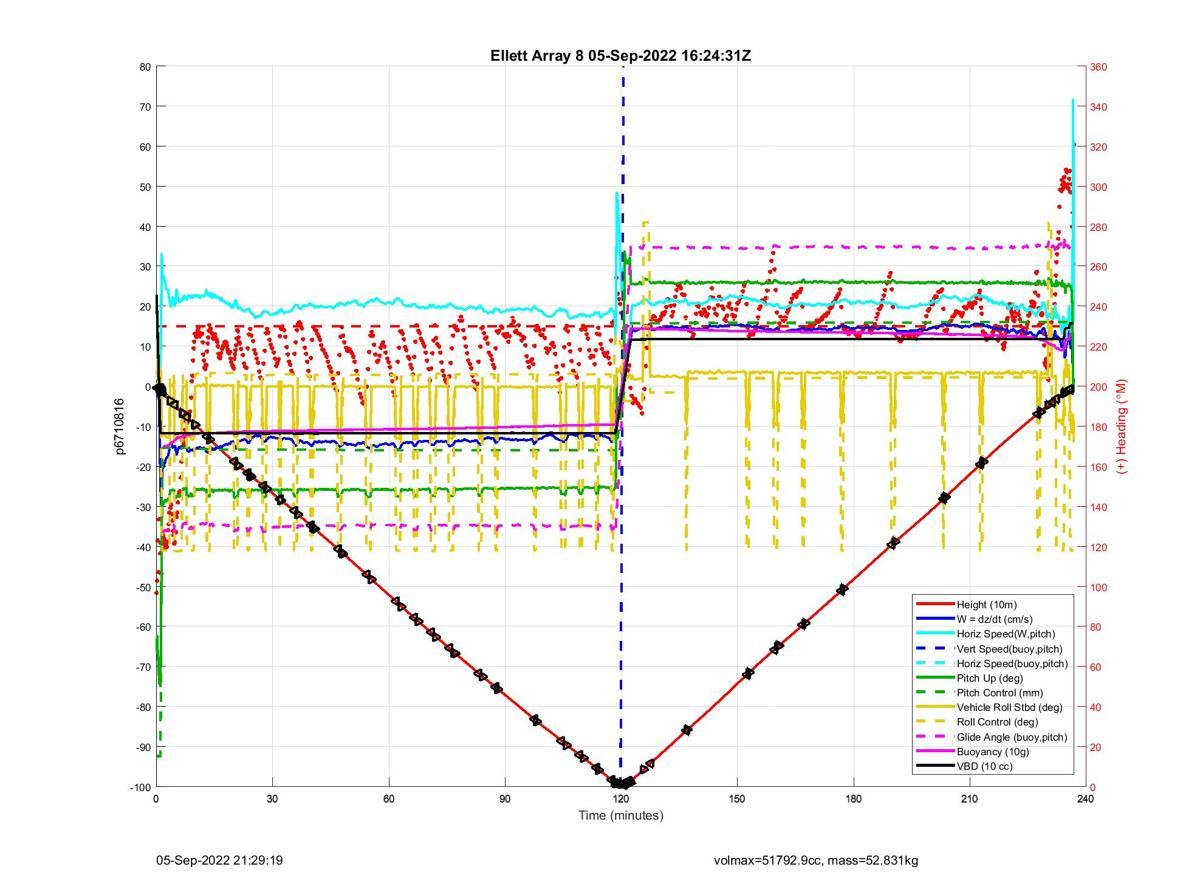Click the plot title 'Ellett Array 8 05-Sep-2022 16:24:31Z'
1200x885 pixels.
point(620,55)
